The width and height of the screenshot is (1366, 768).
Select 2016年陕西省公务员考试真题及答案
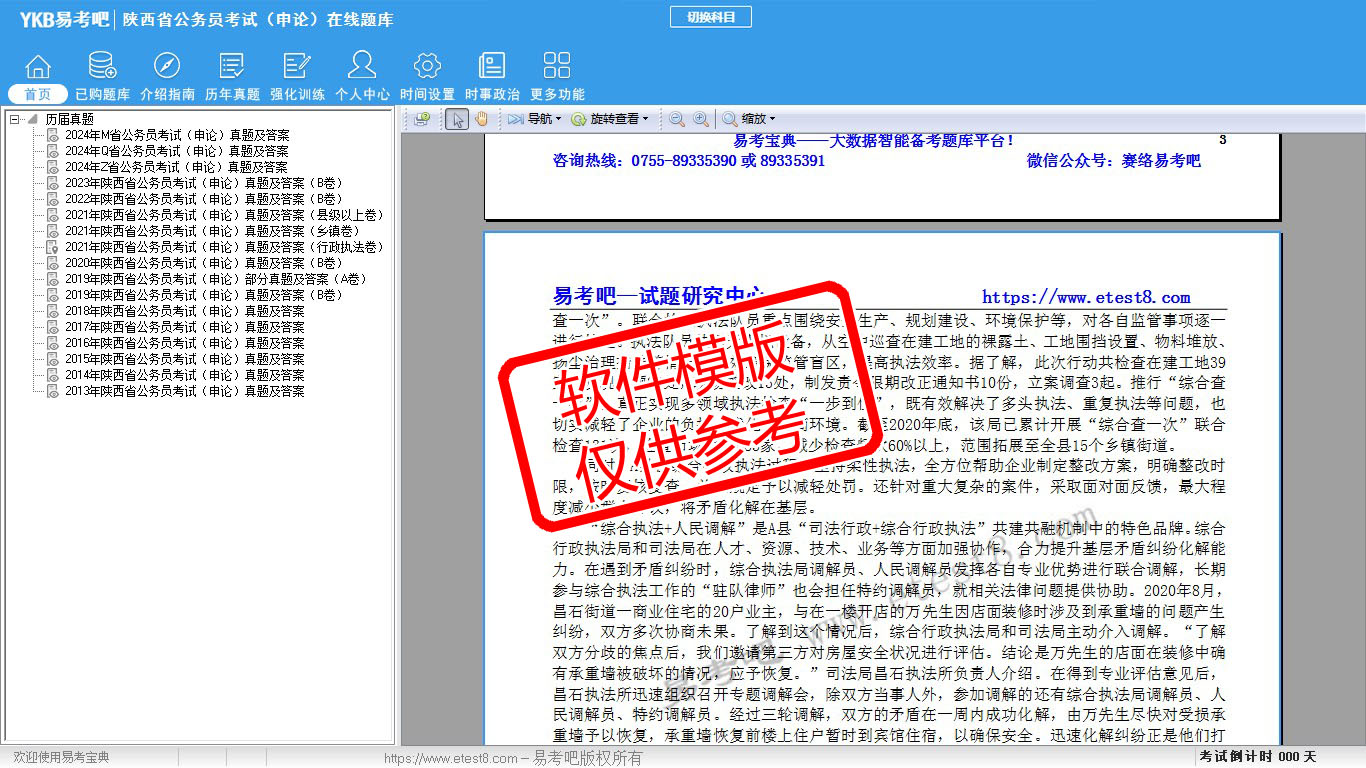tap(185, 343)
